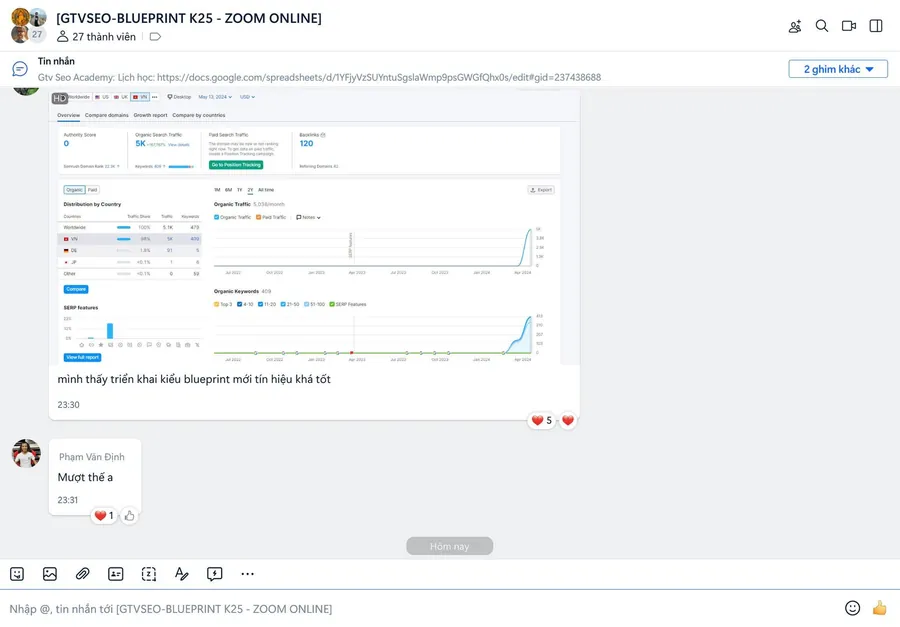Image resolution: width=900 pixels, height=627 pixels.
Task: Click the HD badge on the image
Action: [60, 98]
